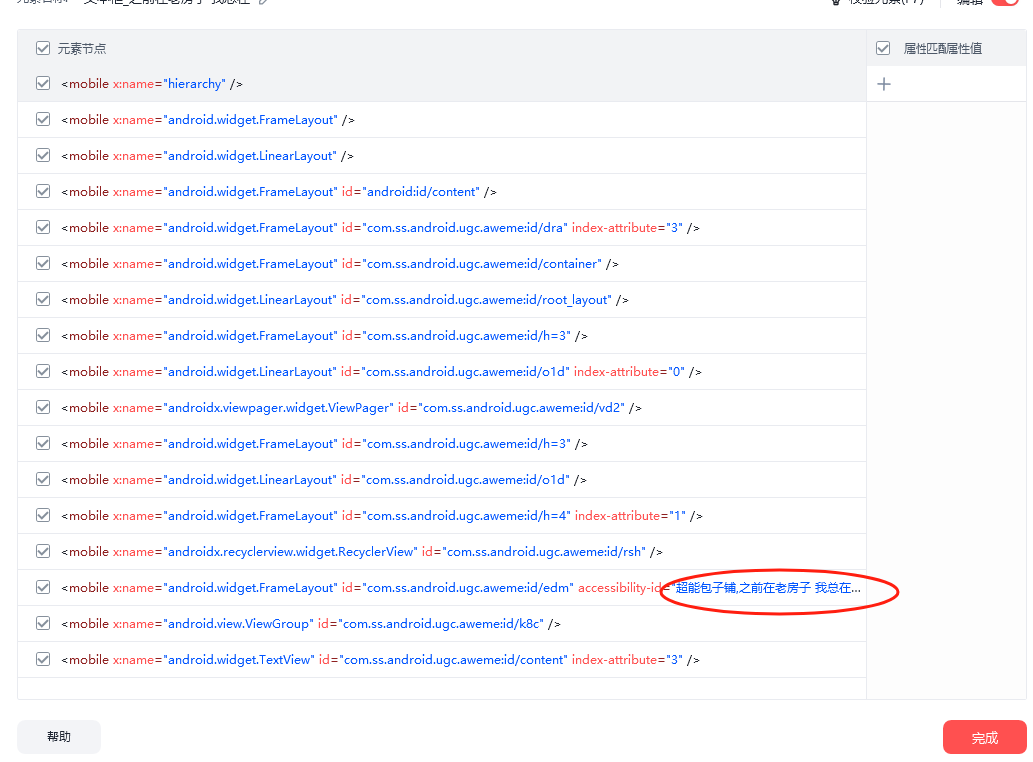This screenshot has width=1033, height=762.
Task: Uncheck the hierarchy node checkbox
Action: (x=43, y=83)
